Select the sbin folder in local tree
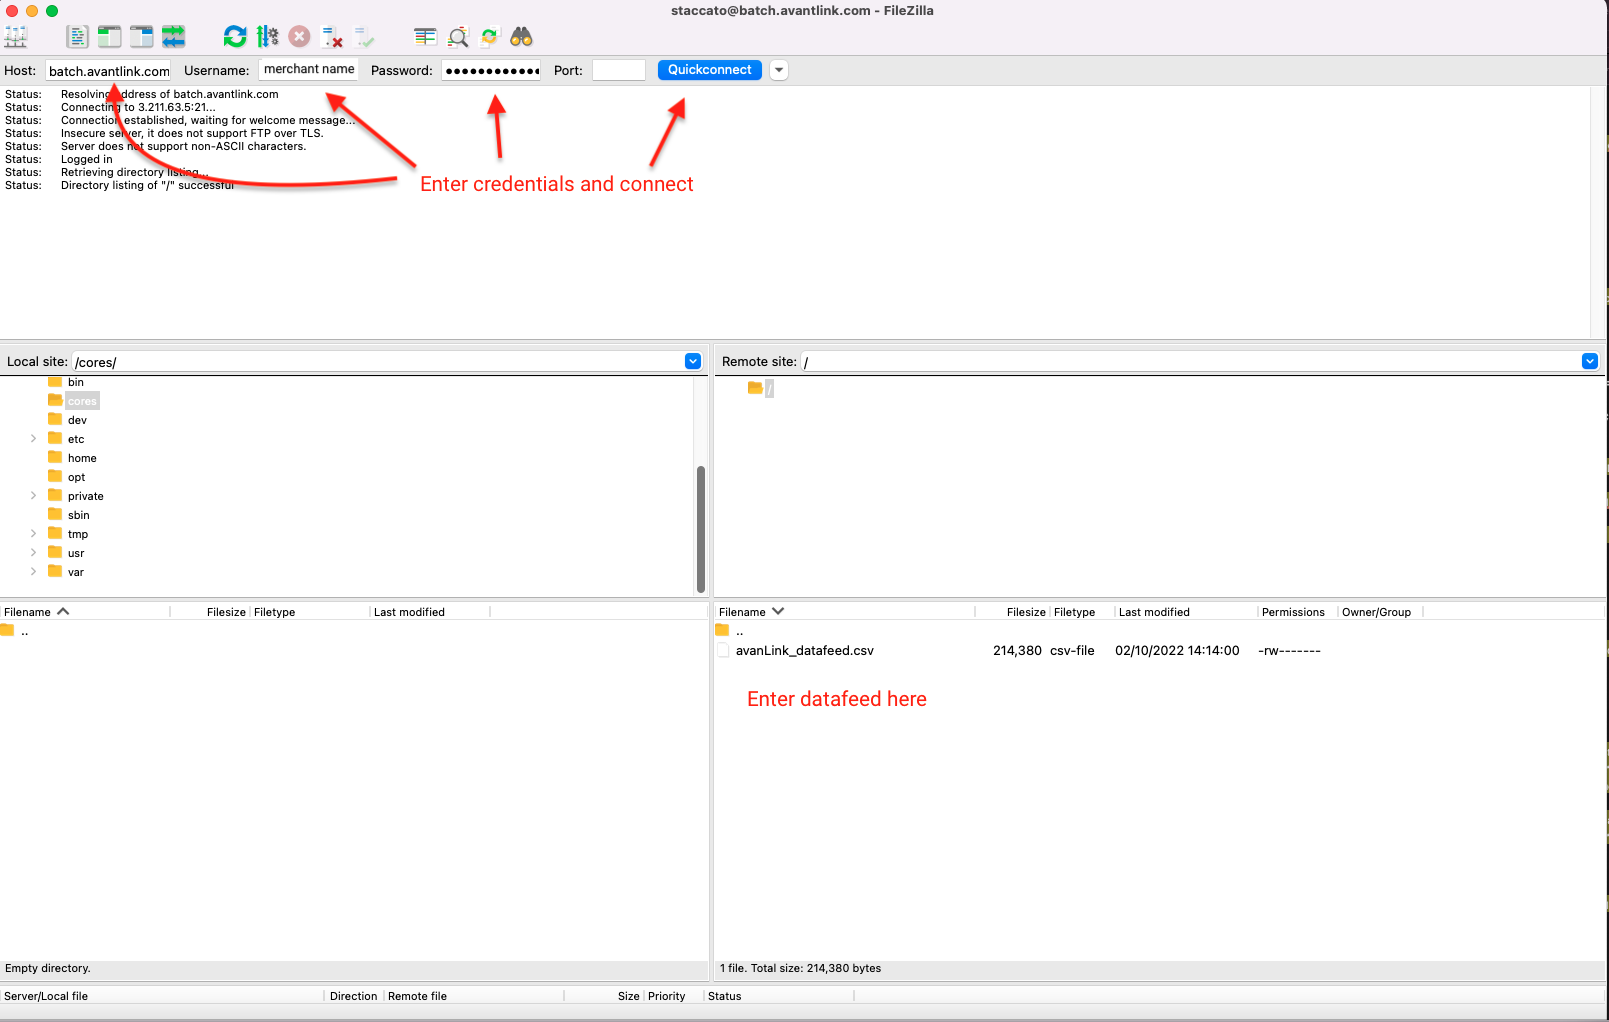Screen dimensions: 1609x1022 pos(78,515)
